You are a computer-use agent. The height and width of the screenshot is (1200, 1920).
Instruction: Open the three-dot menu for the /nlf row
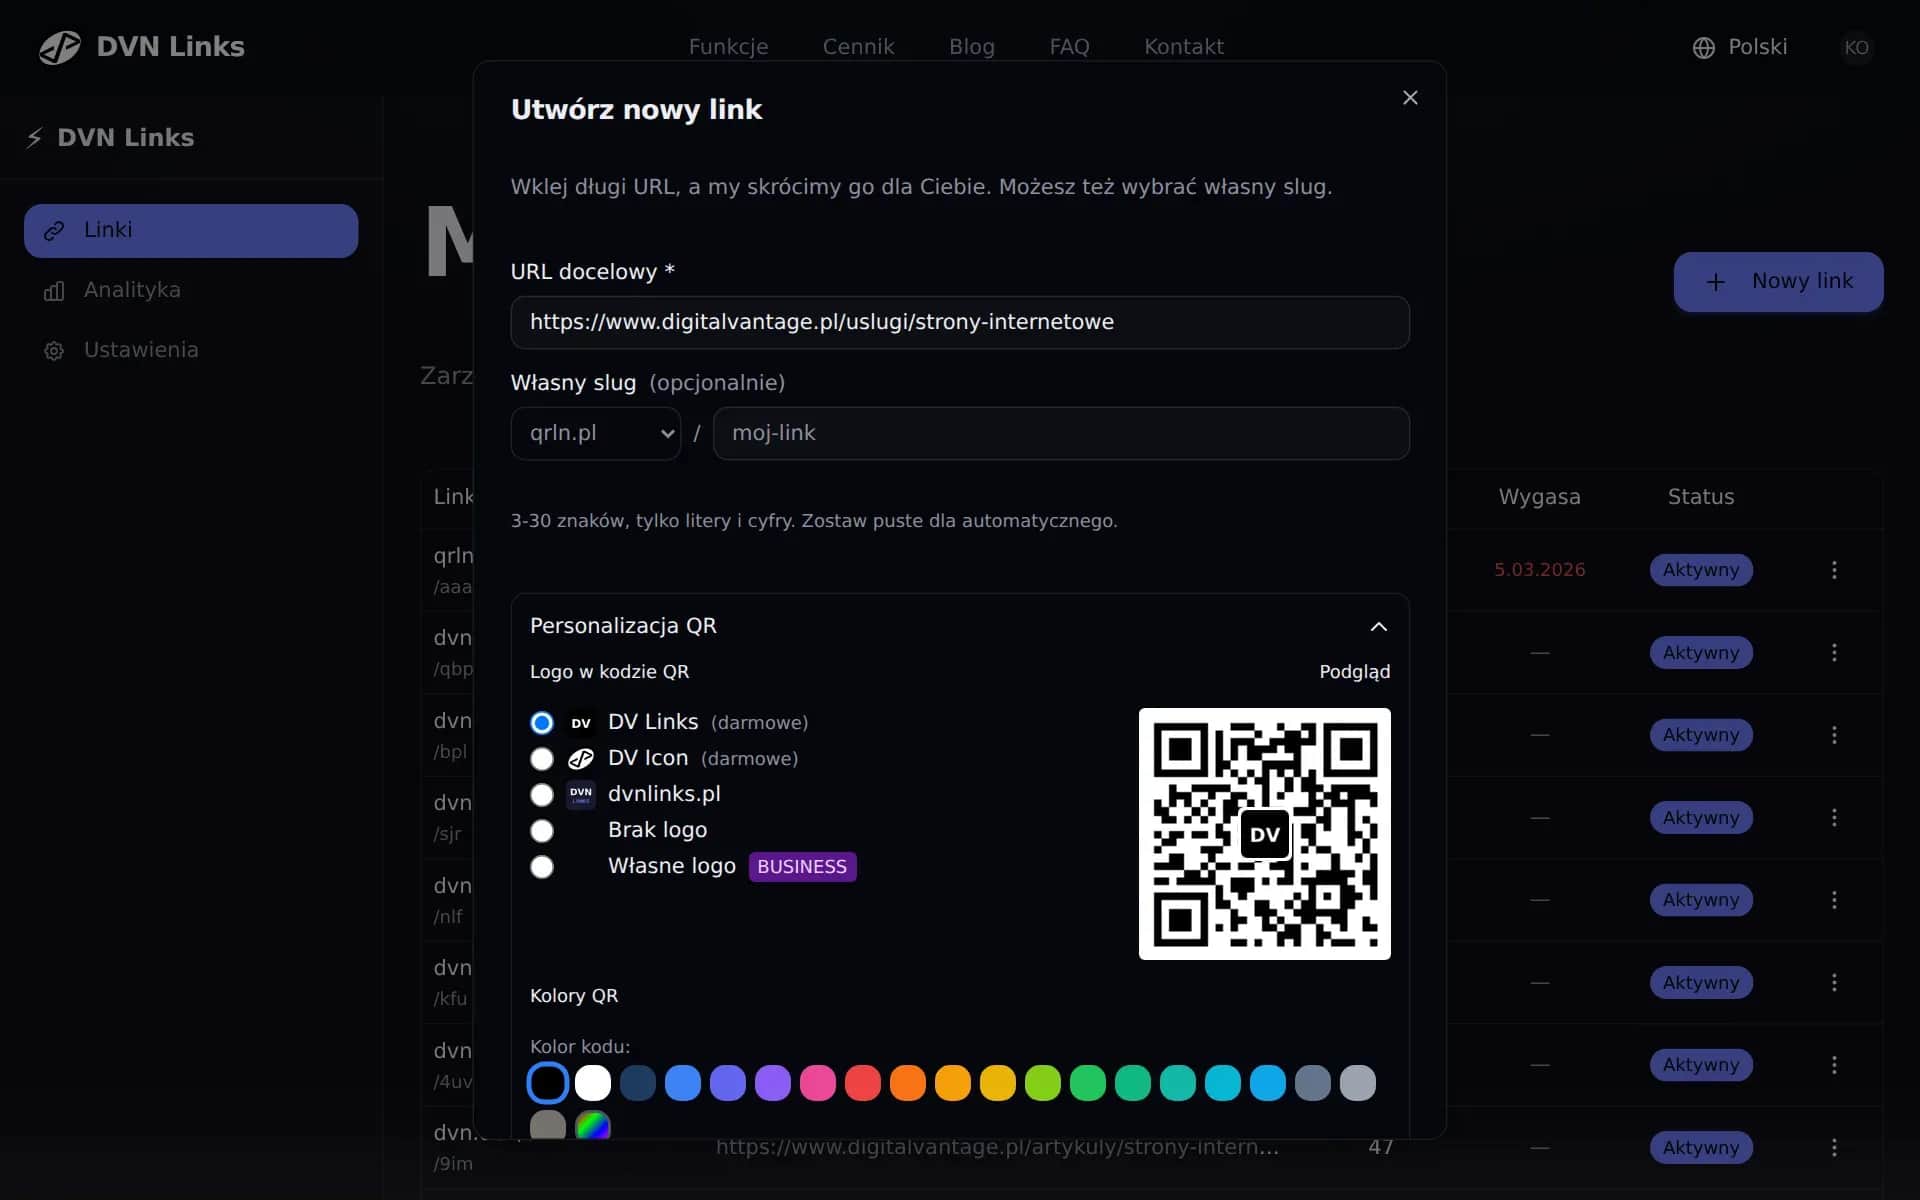click(x=1834, y=900)
